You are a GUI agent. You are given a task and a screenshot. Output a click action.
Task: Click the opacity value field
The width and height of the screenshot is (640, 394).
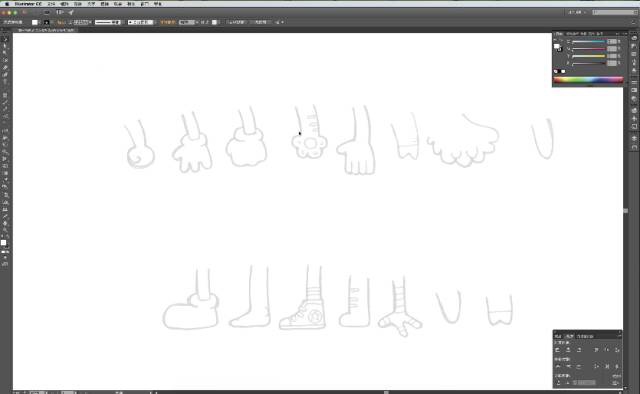click(187, 22)
